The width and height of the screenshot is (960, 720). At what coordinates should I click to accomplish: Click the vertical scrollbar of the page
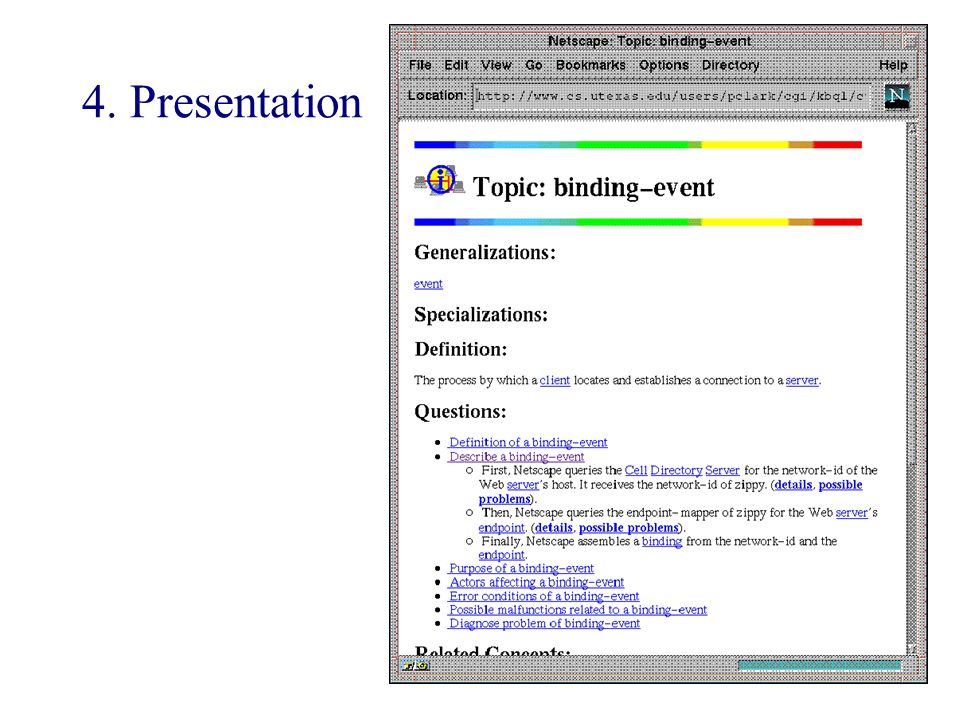pyautogui.click(x=912, y=389)
